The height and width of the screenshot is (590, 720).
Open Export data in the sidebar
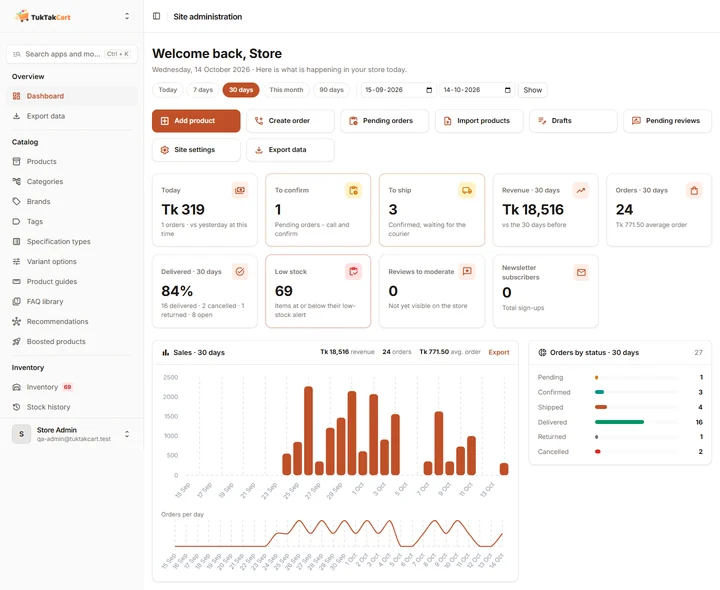tap(72, 116)
